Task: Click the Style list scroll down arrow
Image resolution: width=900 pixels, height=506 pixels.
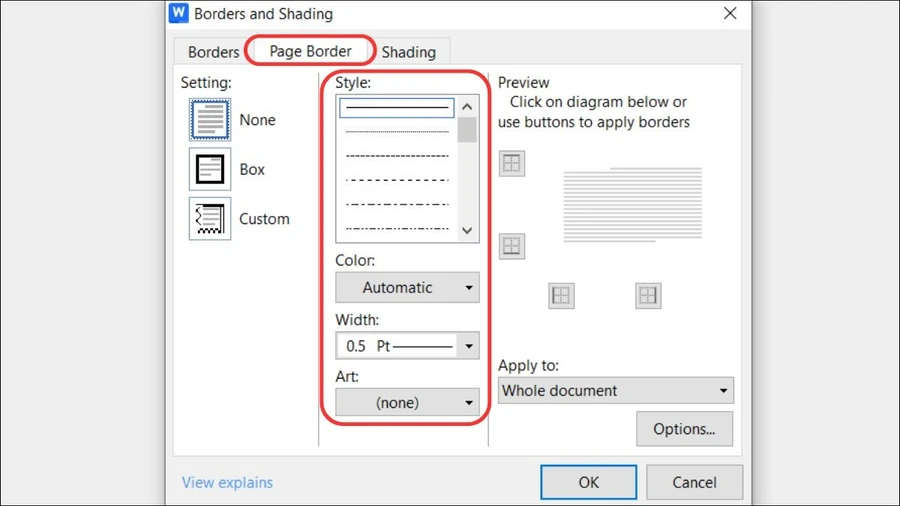Action: [x=467, y=231]
